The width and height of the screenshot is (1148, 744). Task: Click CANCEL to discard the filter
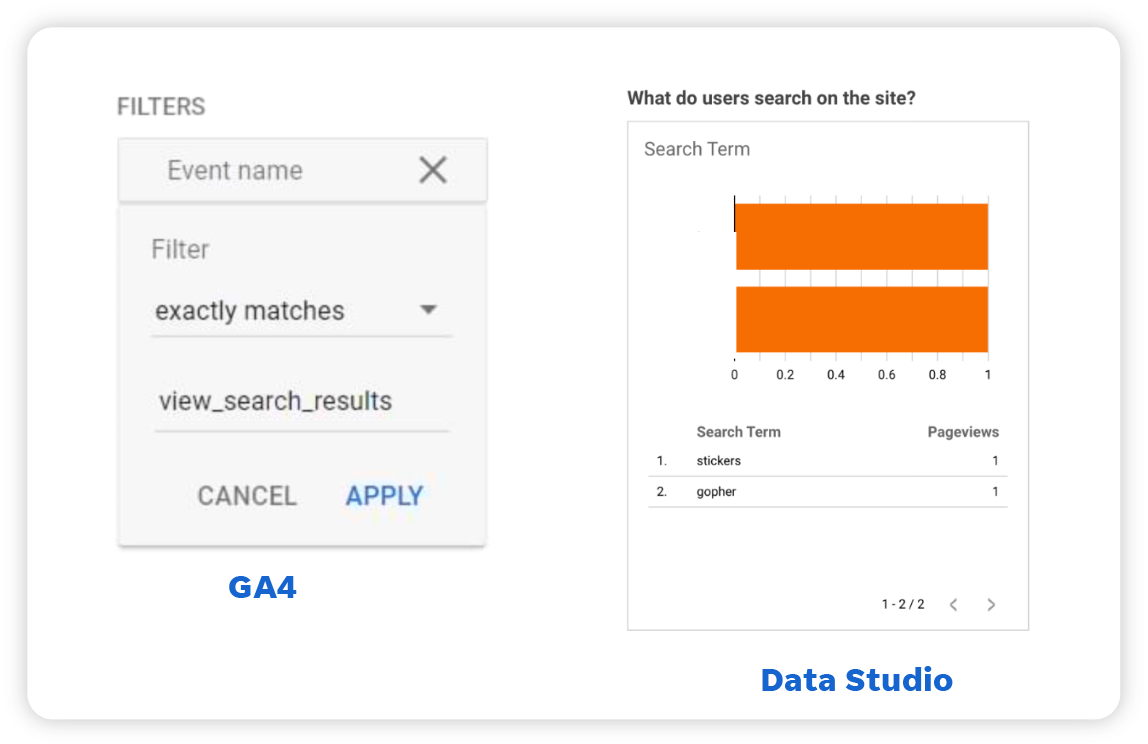(246, 495)
